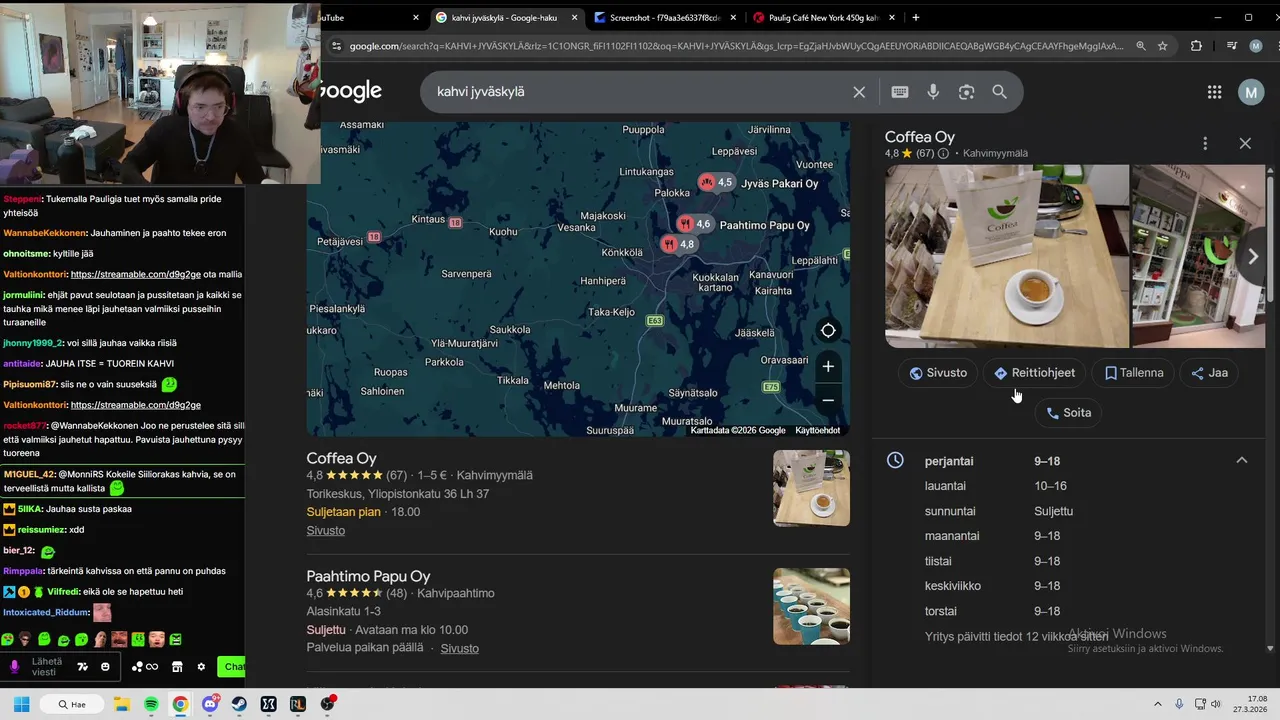This screenshot has width=1280, height=720.
Task: Save place with Tallenna button
Action: [1133, 373]
